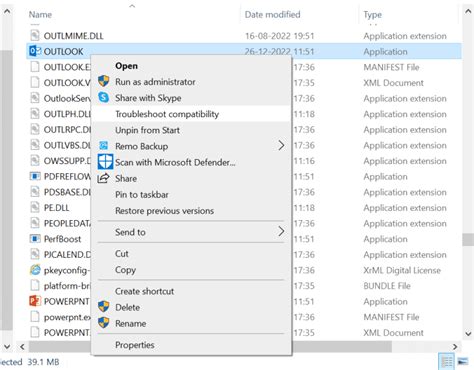Switch to the details view icon in the status bar
The height and width of the screenshot is (370, 474).
point(447,361)
